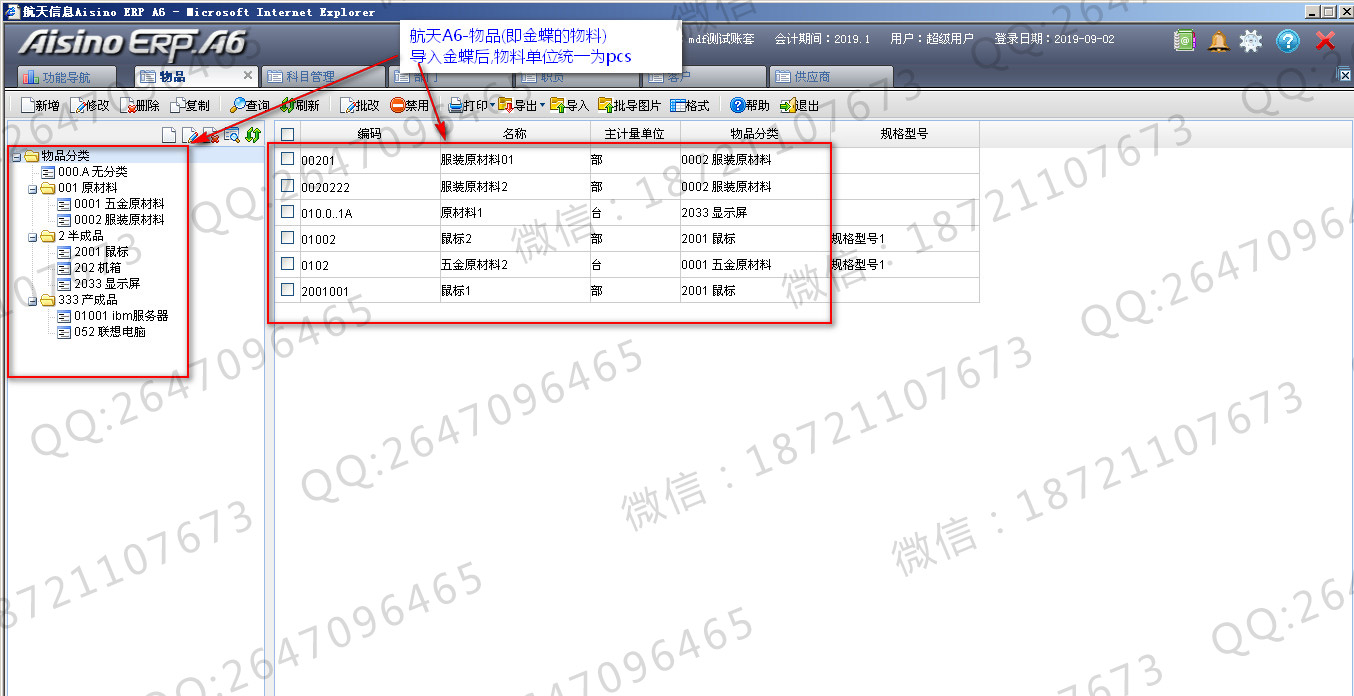The width and height of the screenshot is (1354, 696).
Task: Collapse the 333 产成品 category node
Action: coord(32,300)
